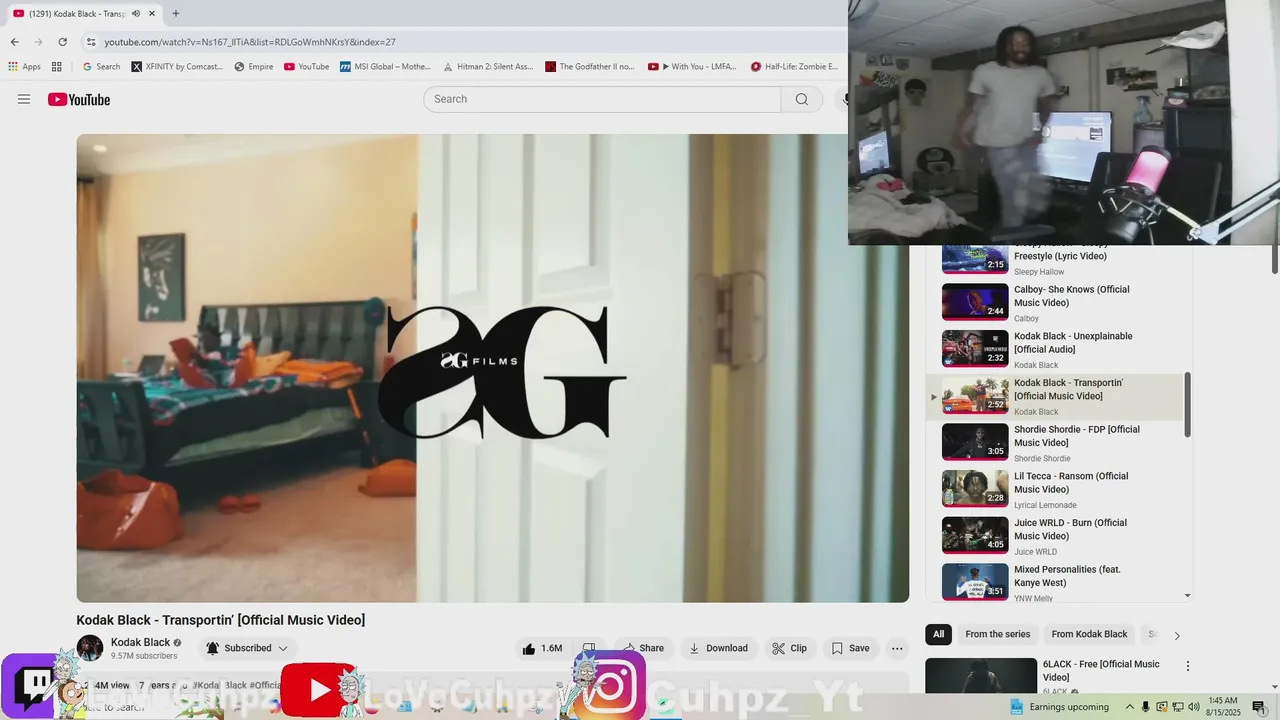Play the 6LACK Free video thumbnail
Viewport: 1280px width, 720px height.
tap(981, 676)
